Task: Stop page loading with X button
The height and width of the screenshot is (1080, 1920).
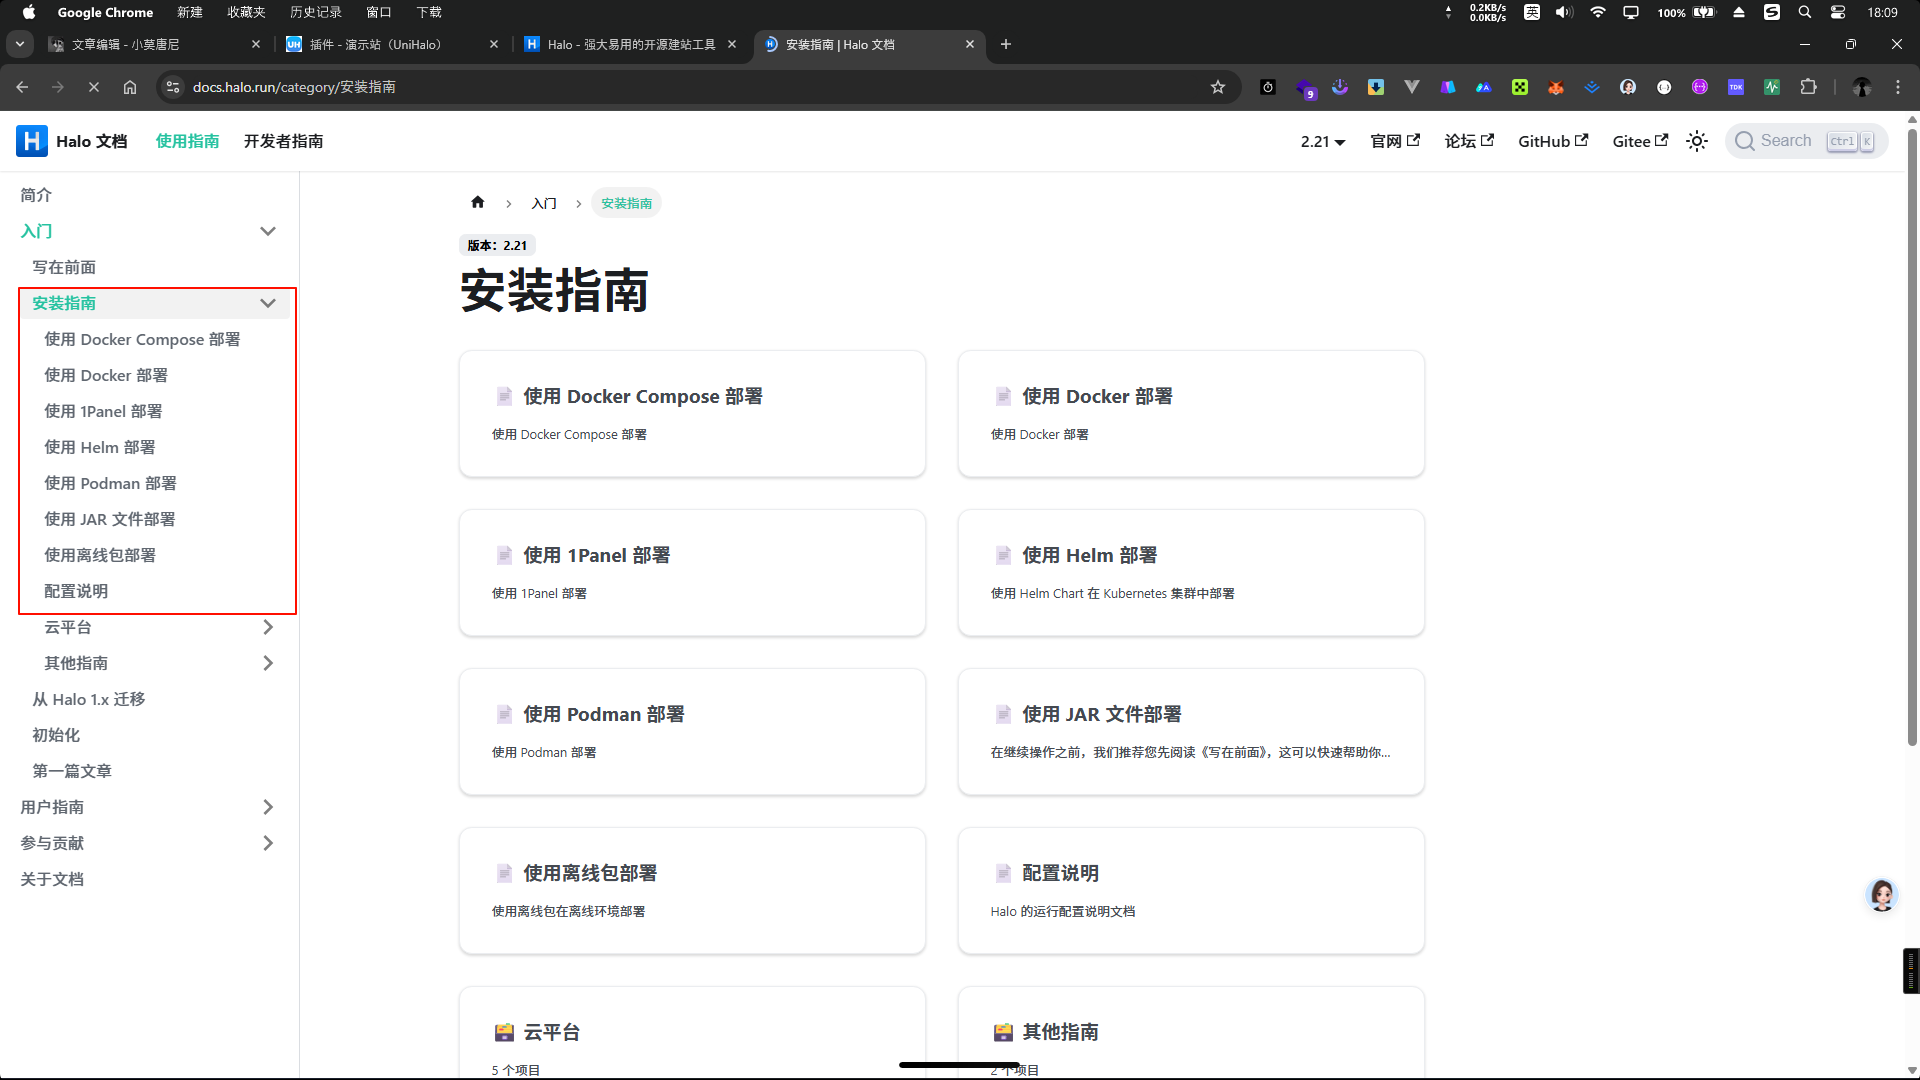Action: (x=94, y=87)
